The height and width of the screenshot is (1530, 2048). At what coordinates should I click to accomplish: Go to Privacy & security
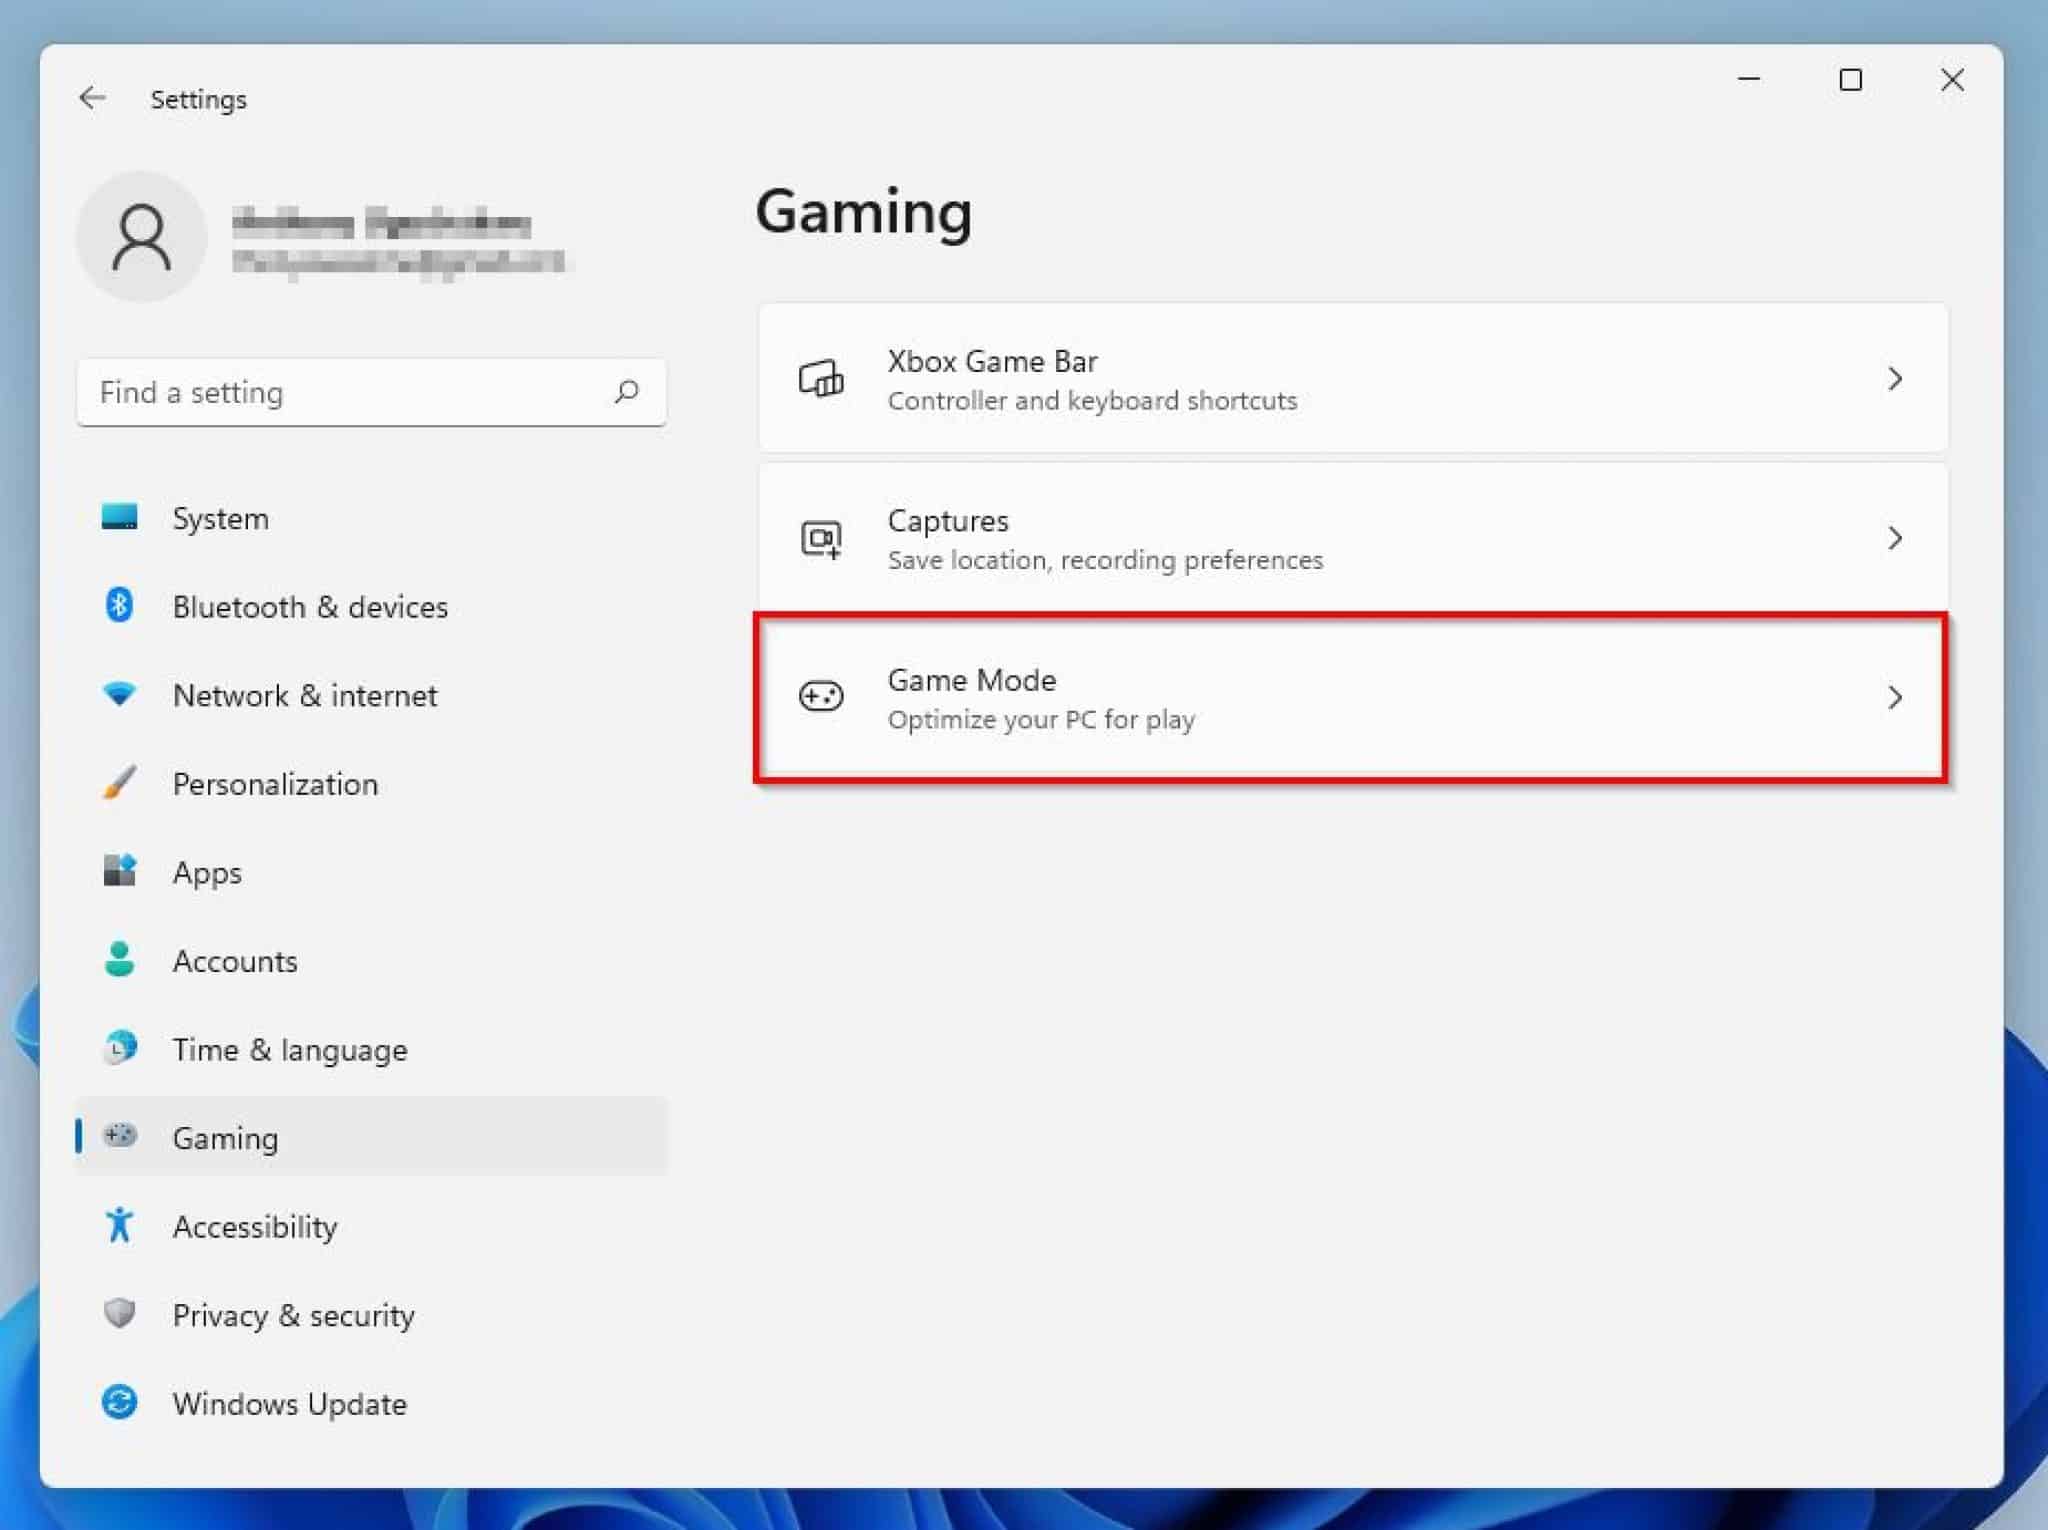pos(371,1315)
